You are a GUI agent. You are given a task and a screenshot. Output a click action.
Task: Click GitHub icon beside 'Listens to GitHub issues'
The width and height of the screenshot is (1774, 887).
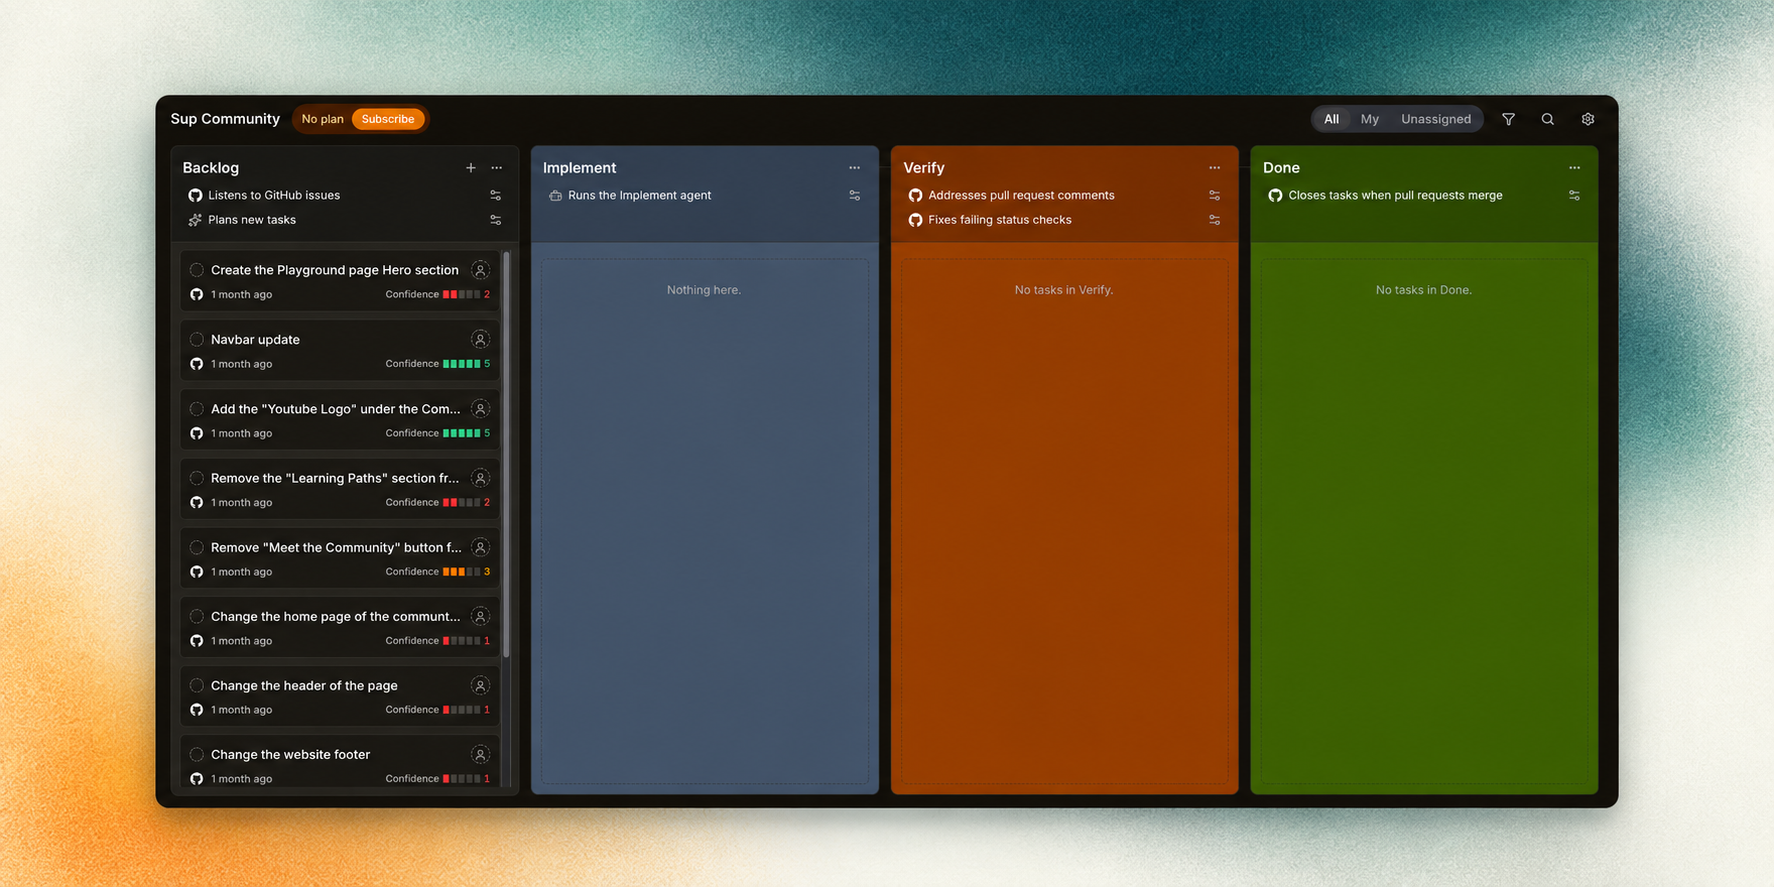point(195,196)
